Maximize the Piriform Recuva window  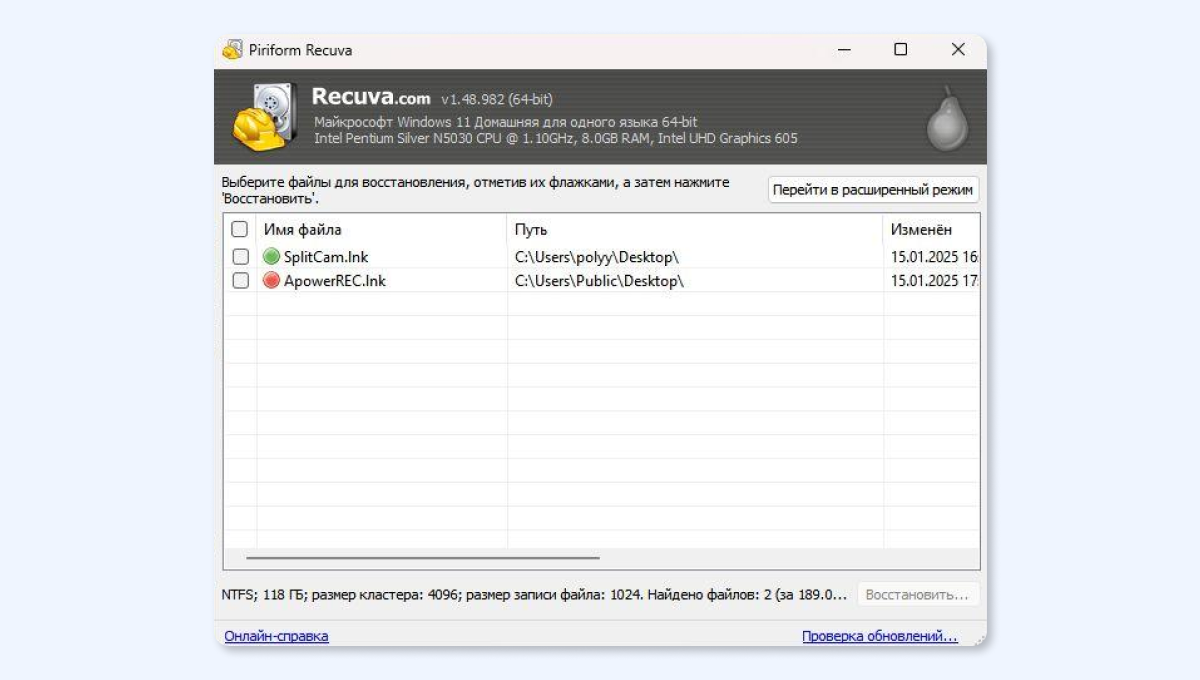pos(901,50)
